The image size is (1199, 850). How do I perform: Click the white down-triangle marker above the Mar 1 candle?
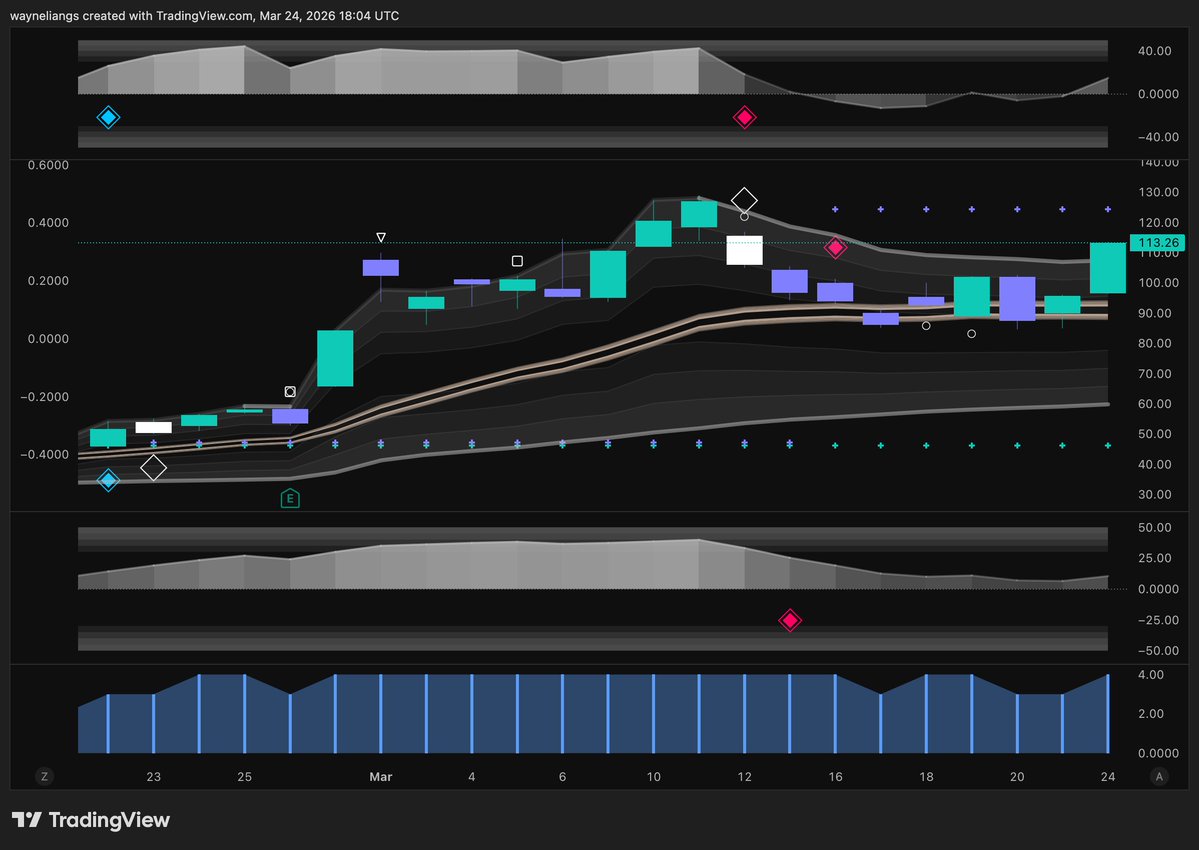click(381, 238)
